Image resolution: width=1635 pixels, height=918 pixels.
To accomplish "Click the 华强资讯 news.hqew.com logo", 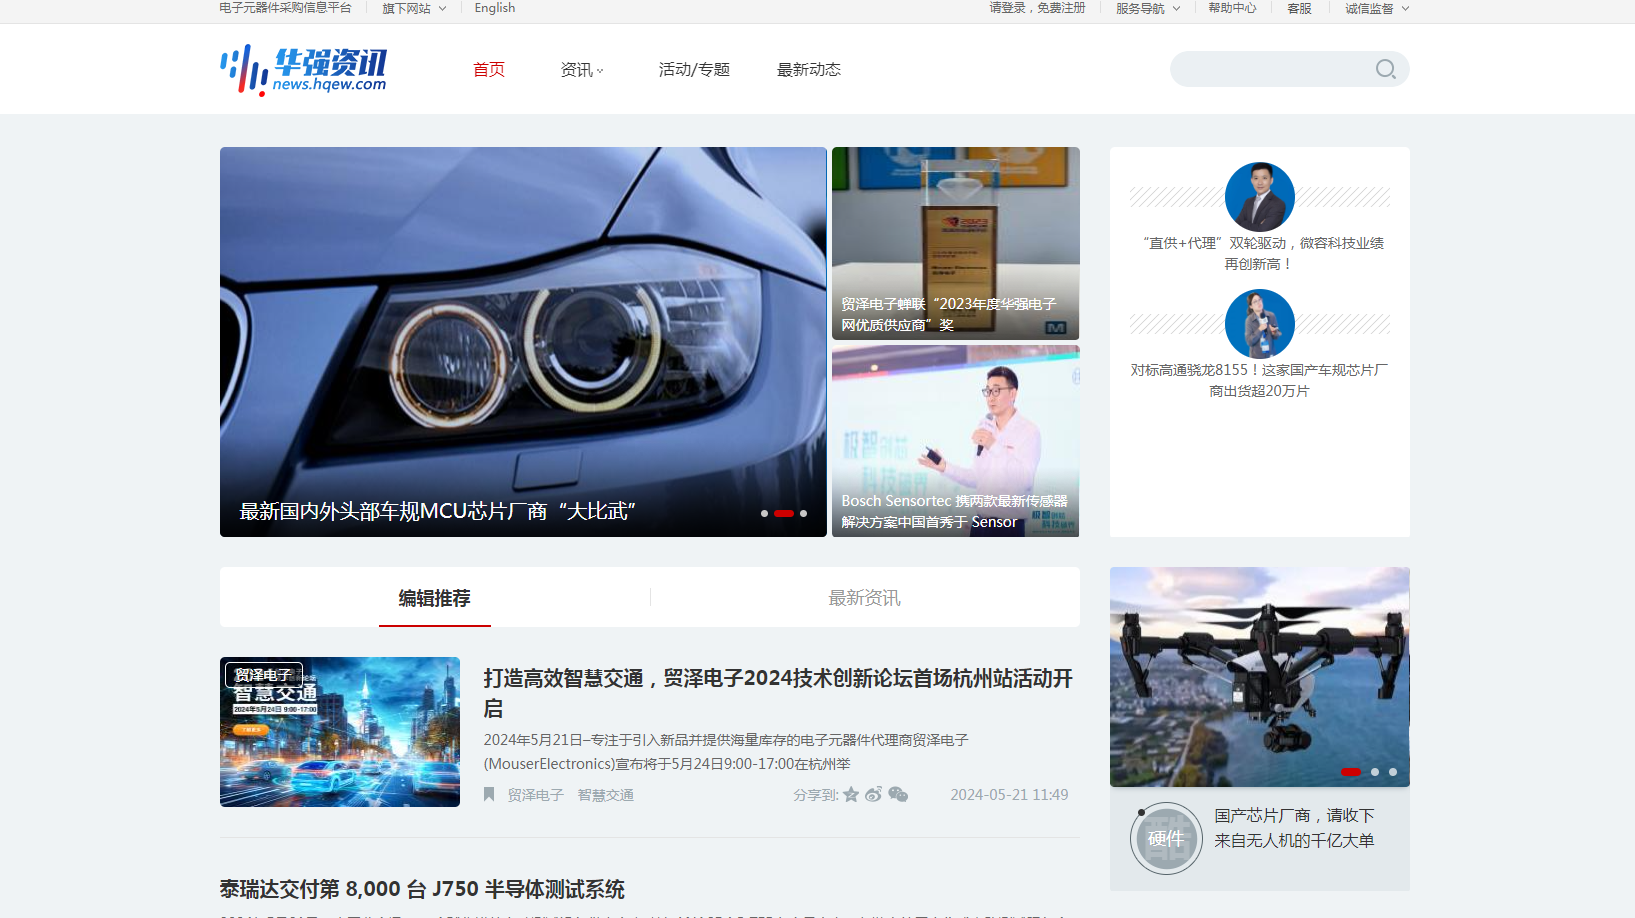I will (303, 69).
